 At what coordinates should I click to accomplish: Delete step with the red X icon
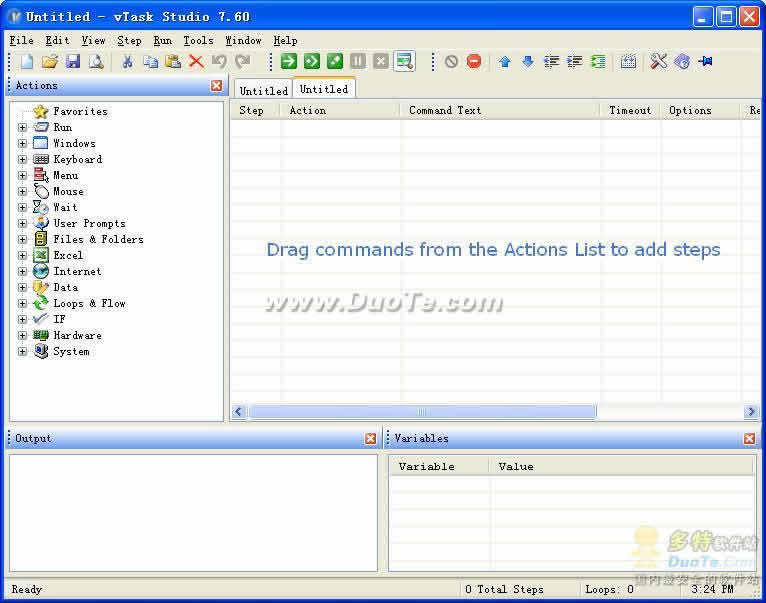coord(196,62)
